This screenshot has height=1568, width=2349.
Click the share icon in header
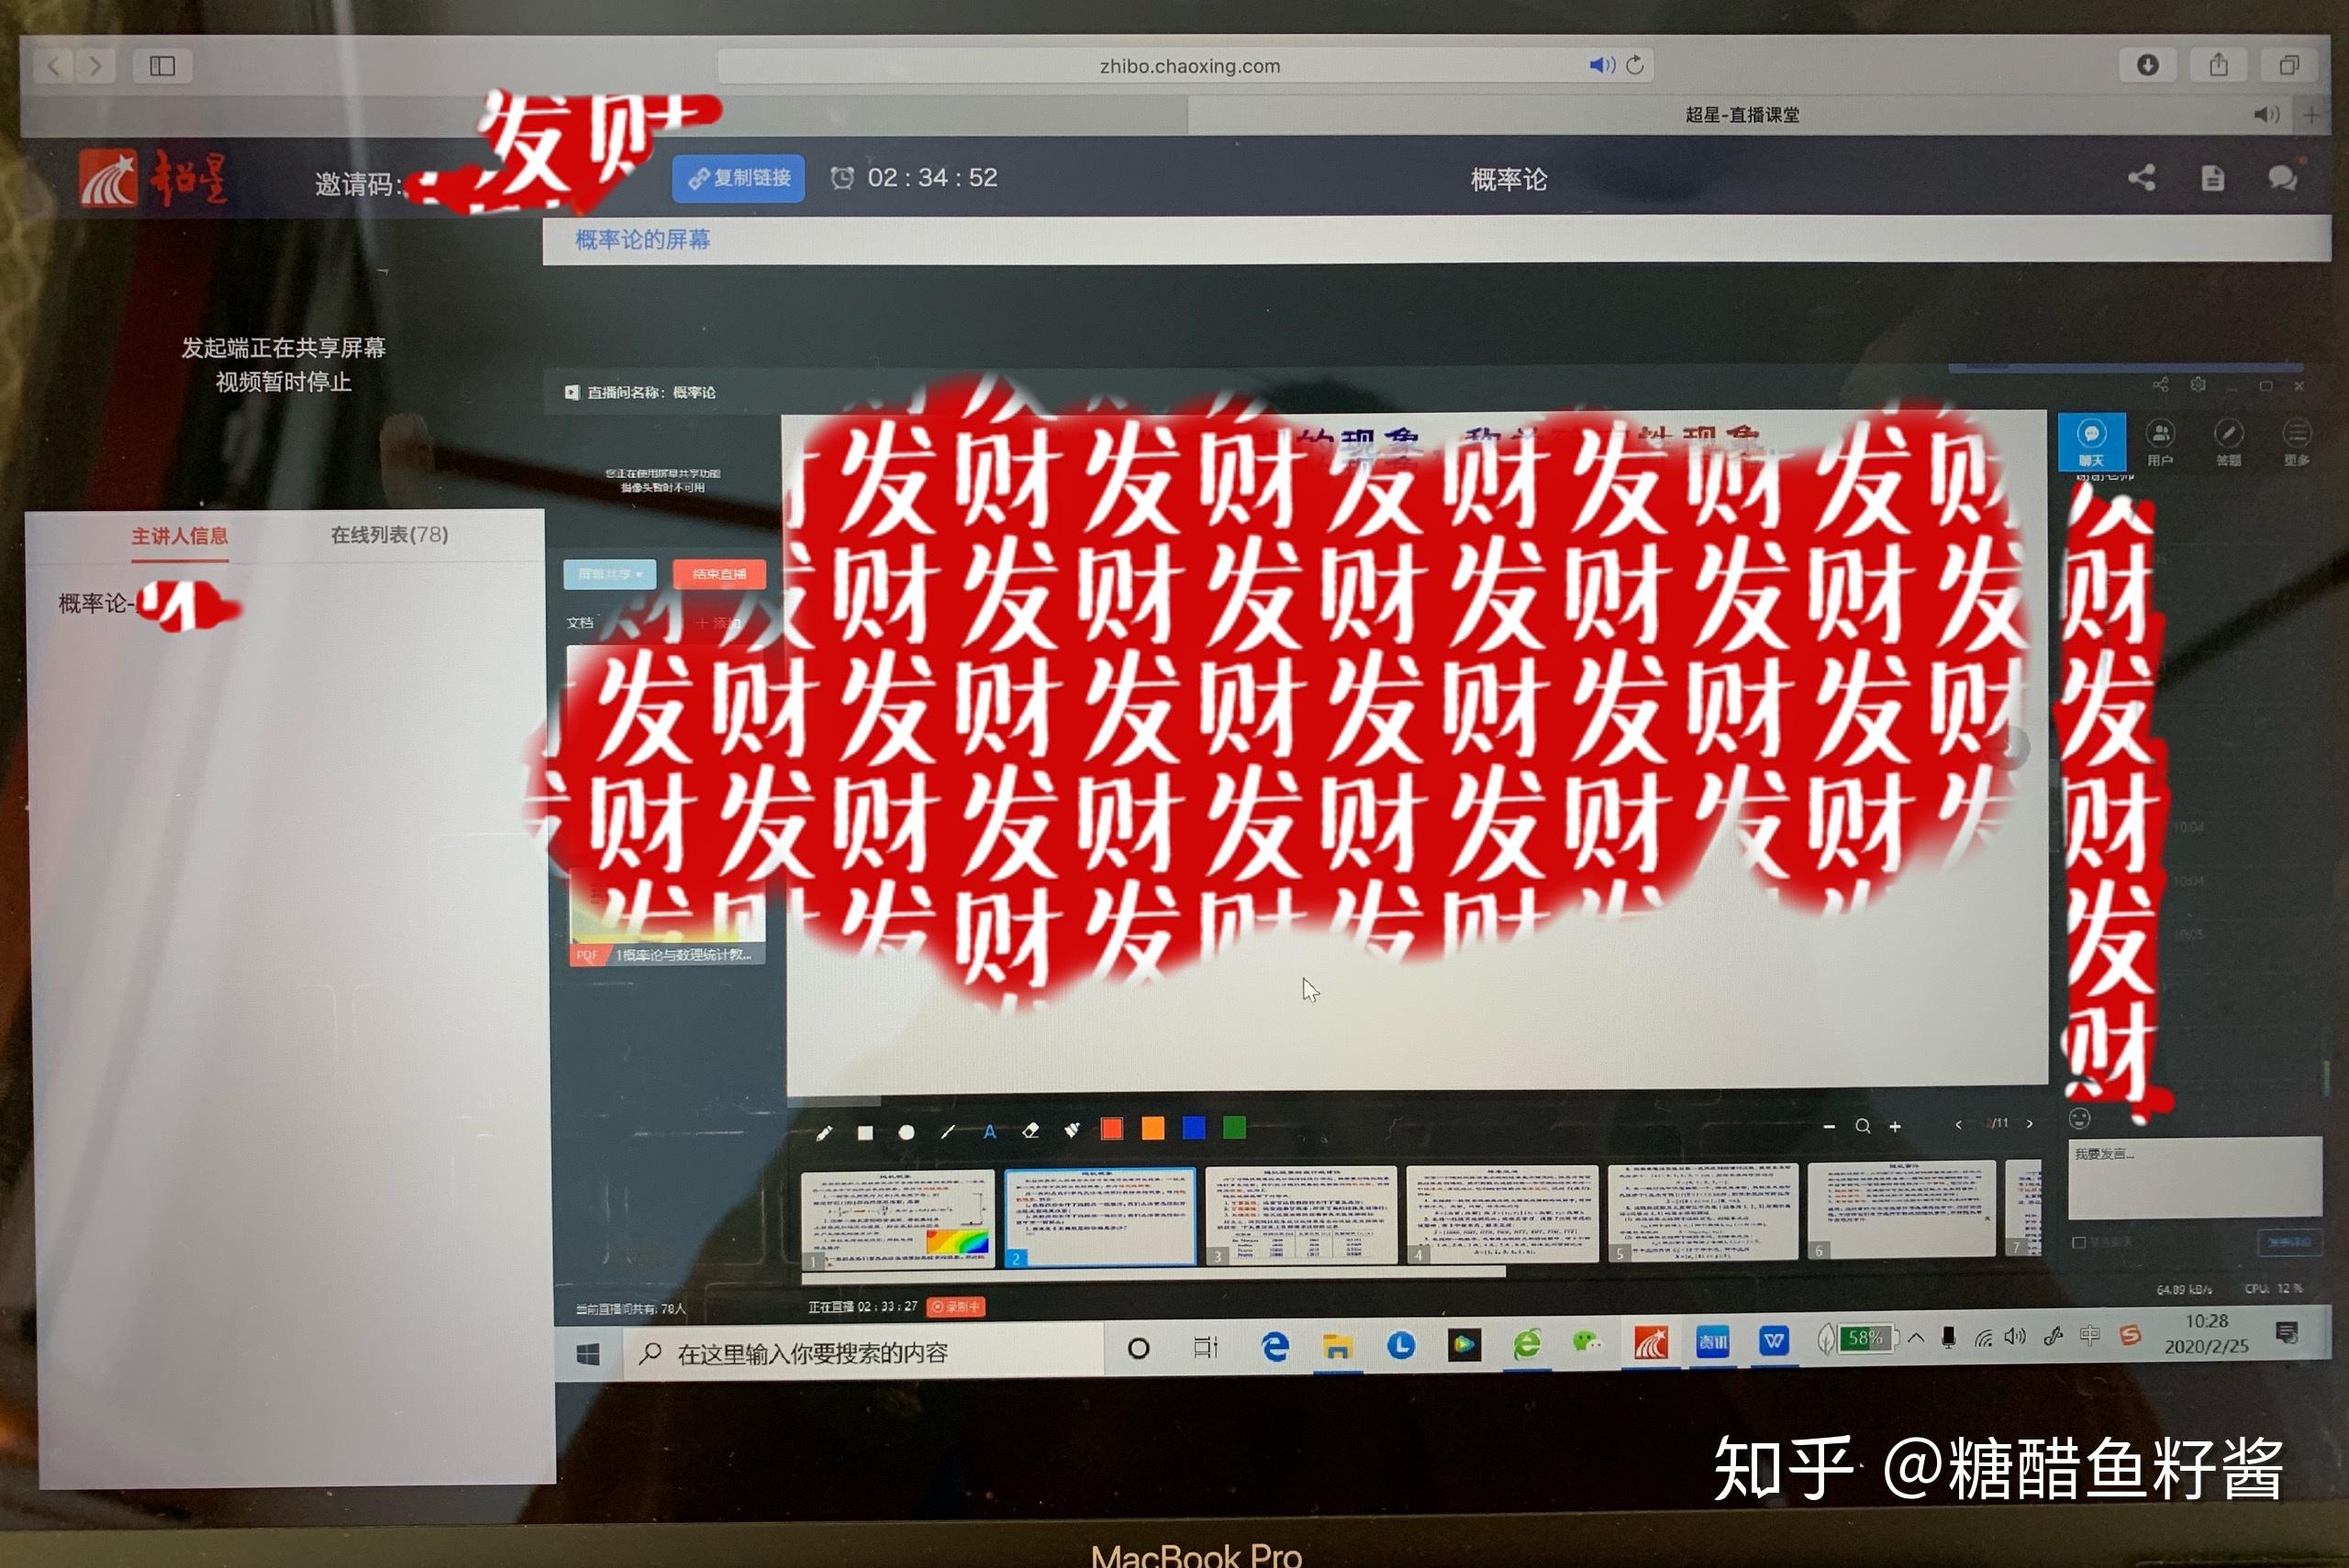2141,179
